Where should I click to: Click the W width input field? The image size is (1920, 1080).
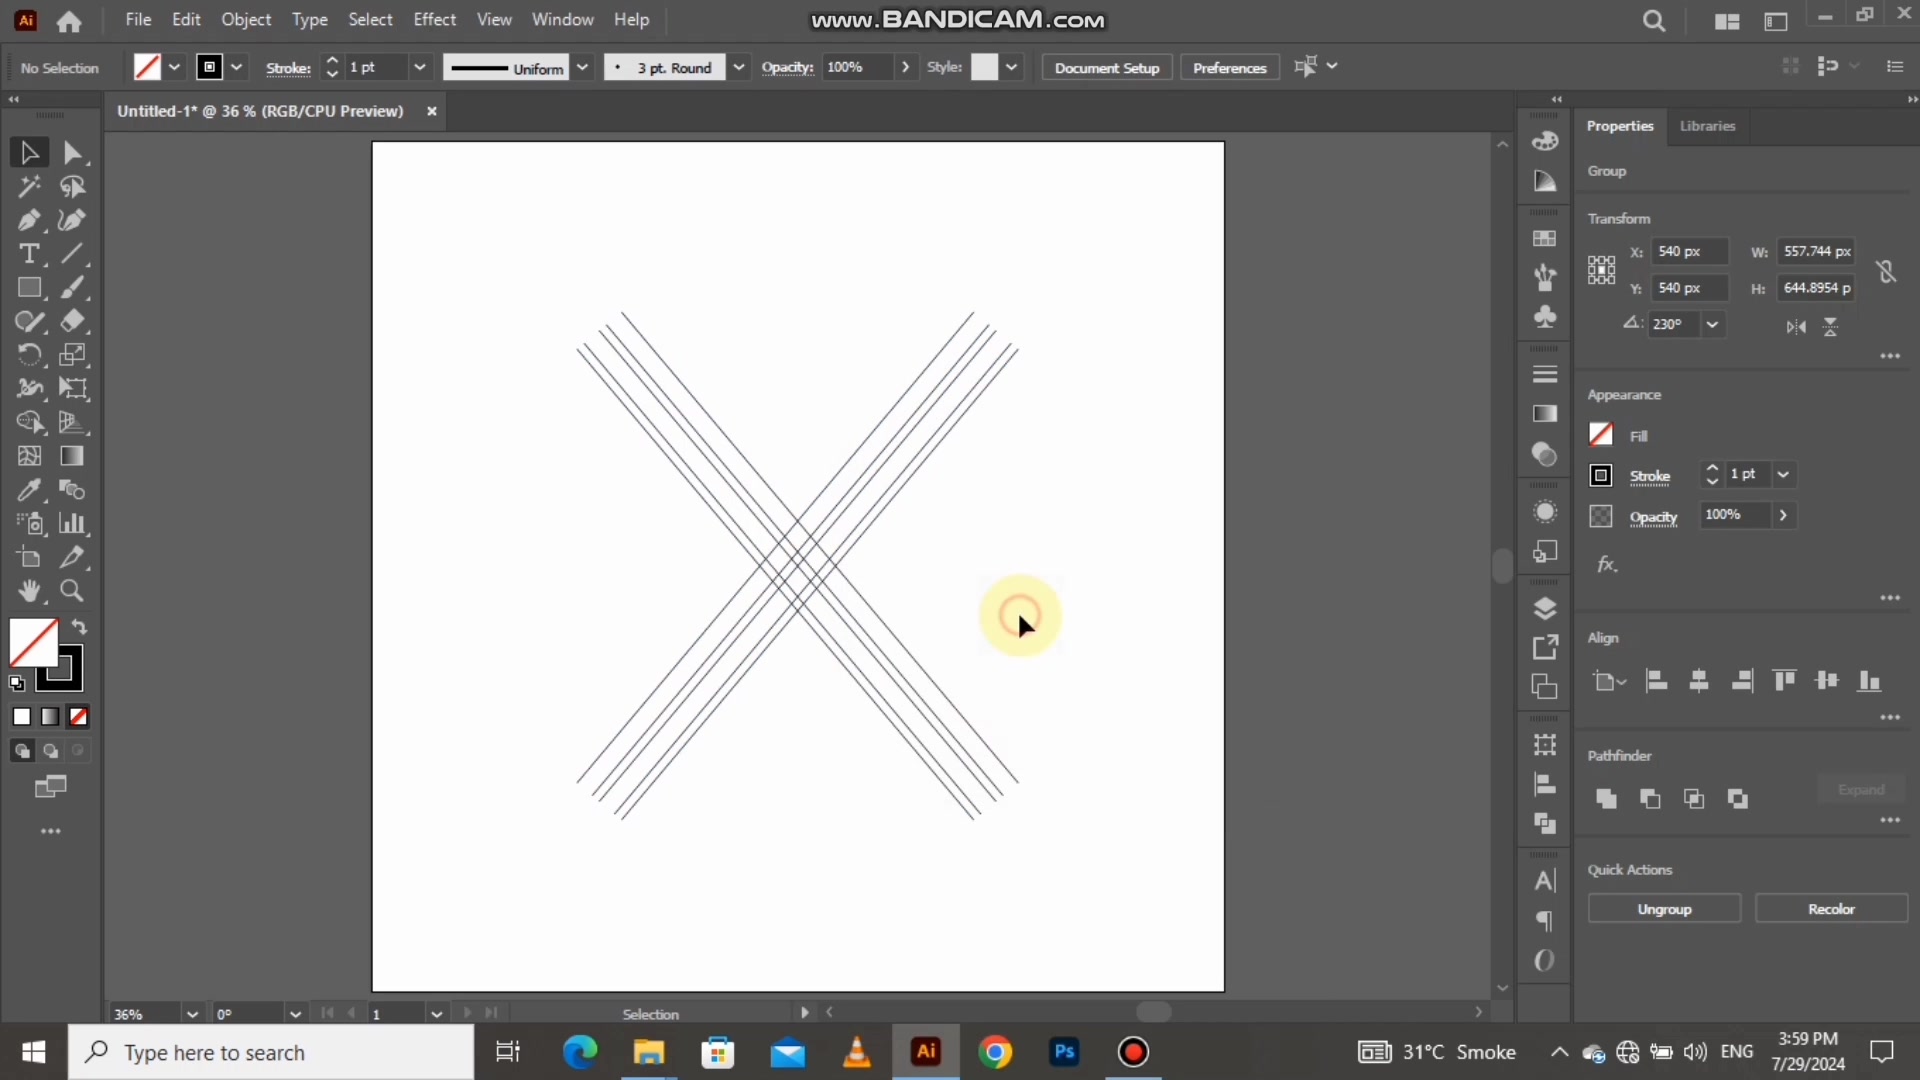1816,252
